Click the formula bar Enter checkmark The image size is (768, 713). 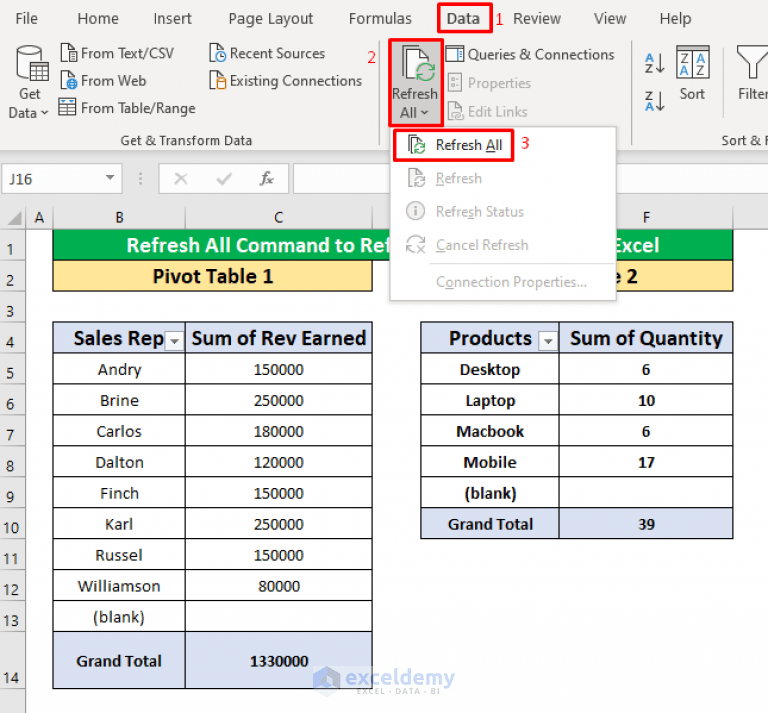click(x=224, y=179)
